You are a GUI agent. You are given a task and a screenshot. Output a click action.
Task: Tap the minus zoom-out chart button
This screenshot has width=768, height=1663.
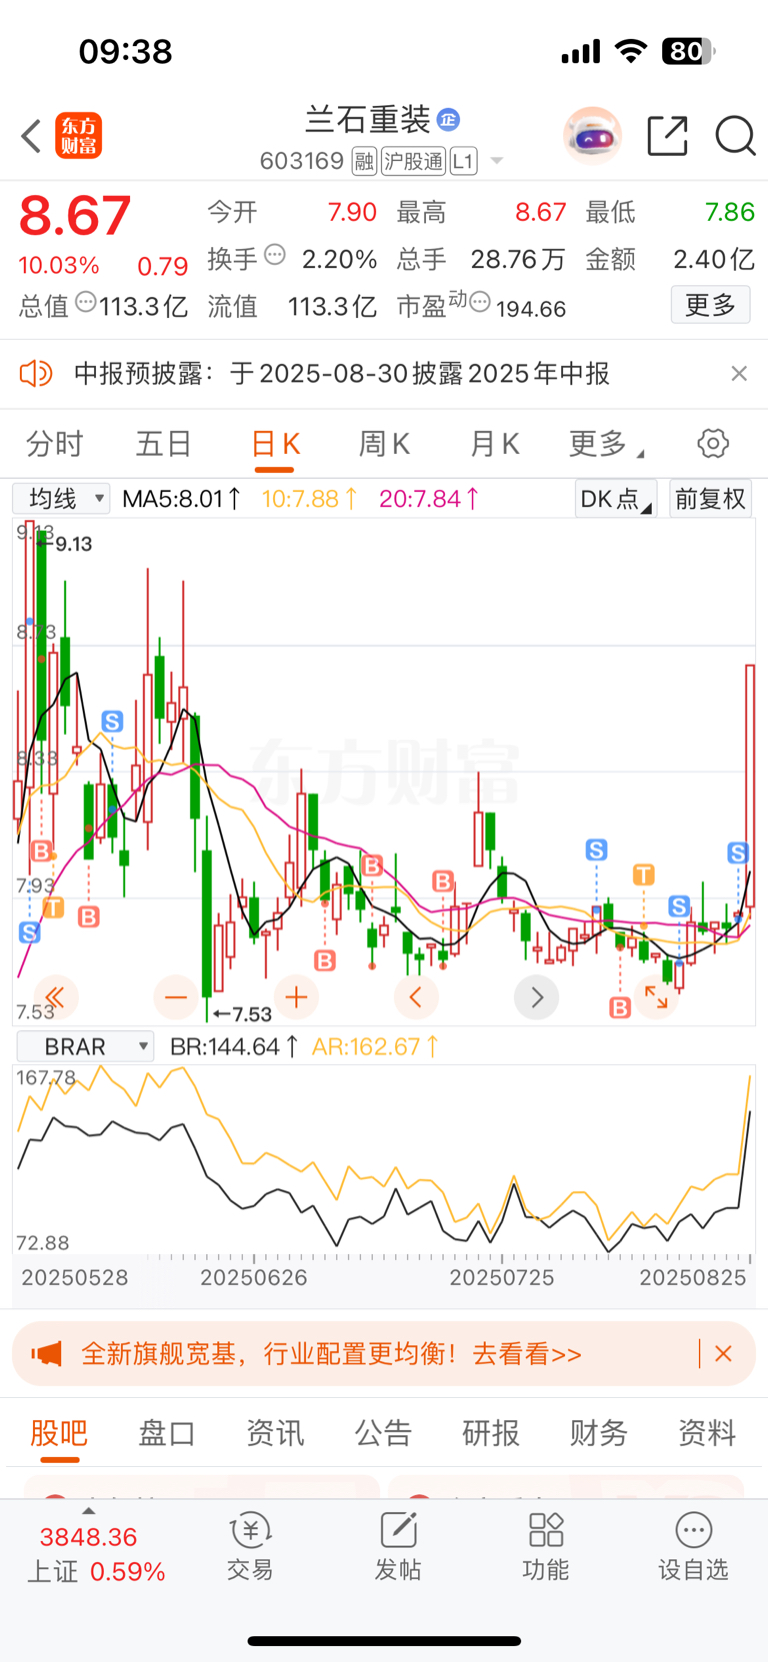click(x=176, y=997)
